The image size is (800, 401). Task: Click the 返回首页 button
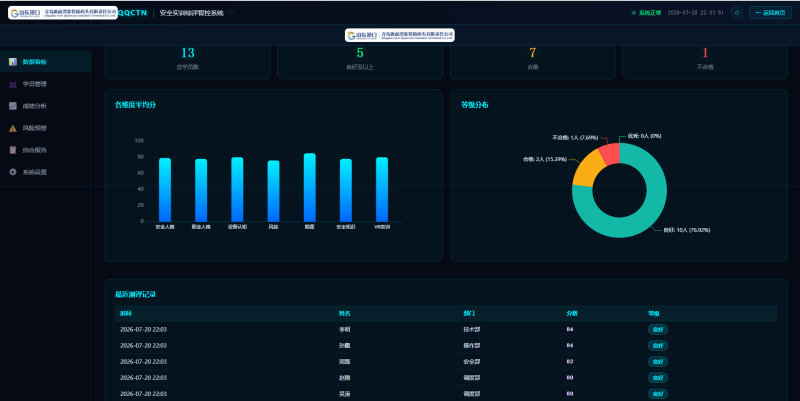770,13
